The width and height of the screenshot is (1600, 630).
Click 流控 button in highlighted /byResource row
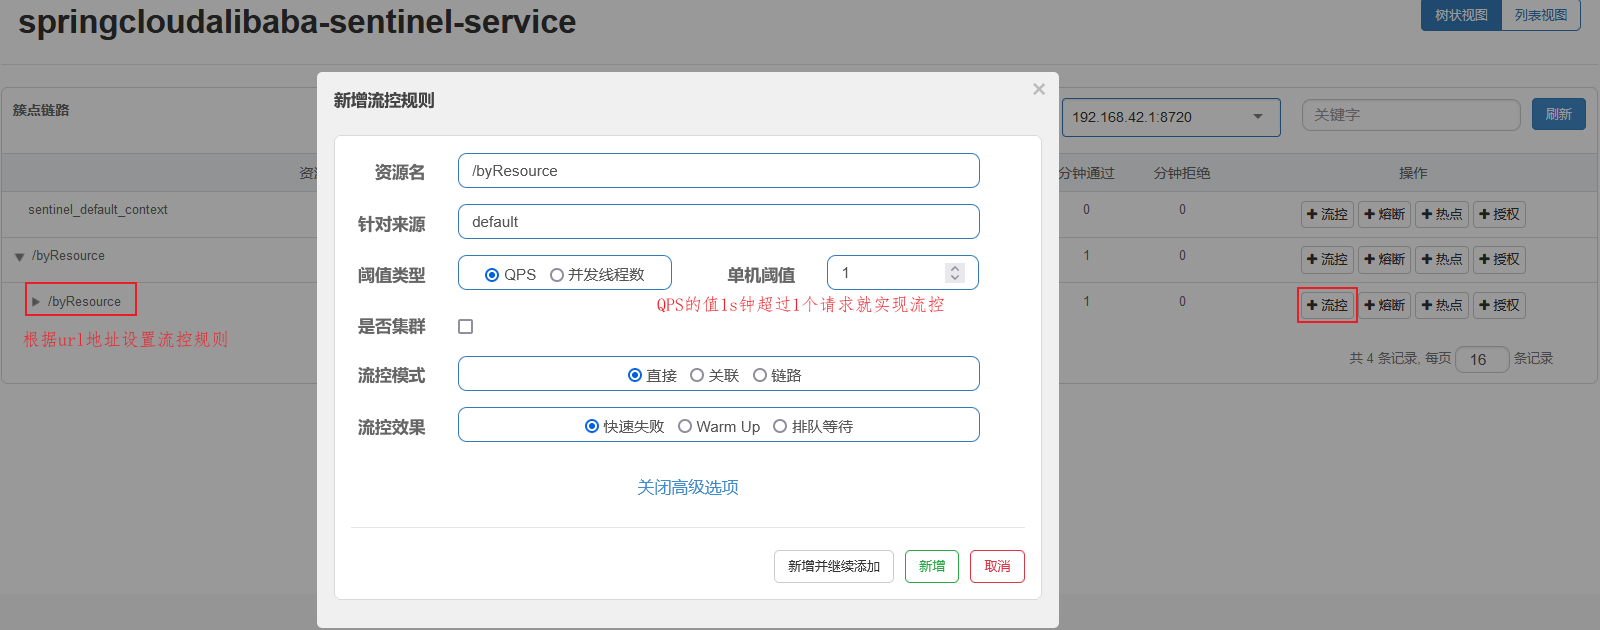pos(1327,305)
